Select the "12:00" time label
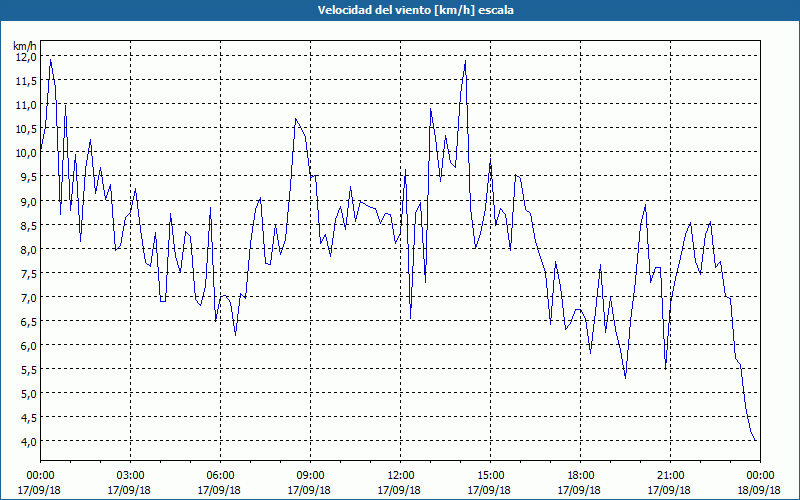800x500 pixels. pyautogui.click(x=400, y=476)
